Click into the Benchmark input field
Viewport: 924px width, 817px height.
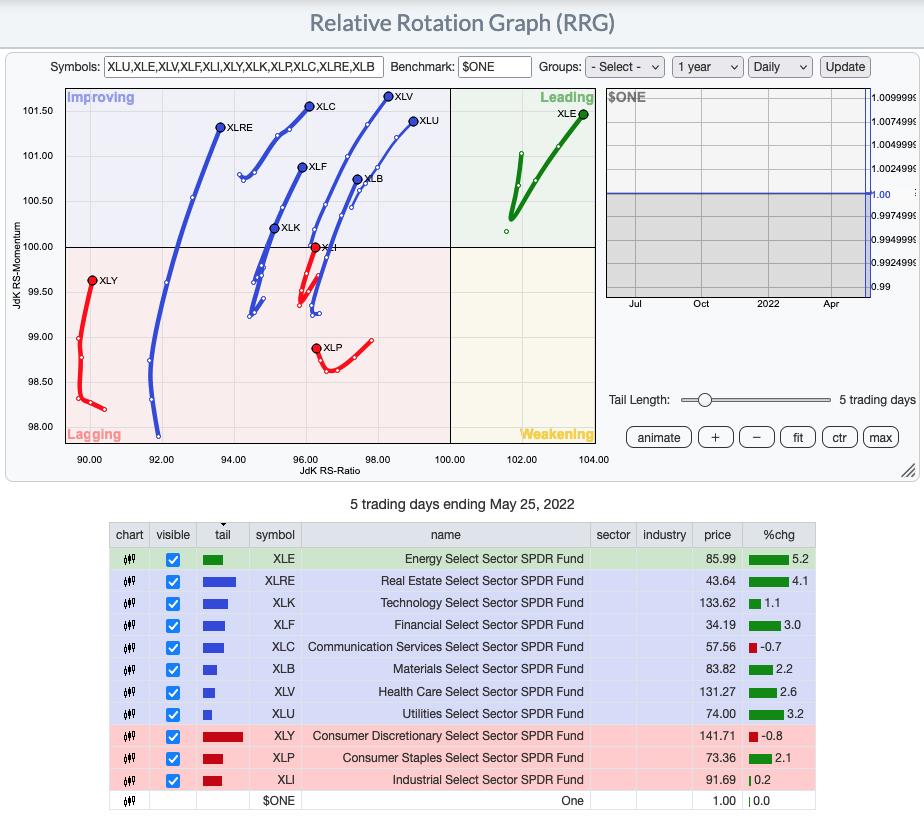tap(495, 67)
